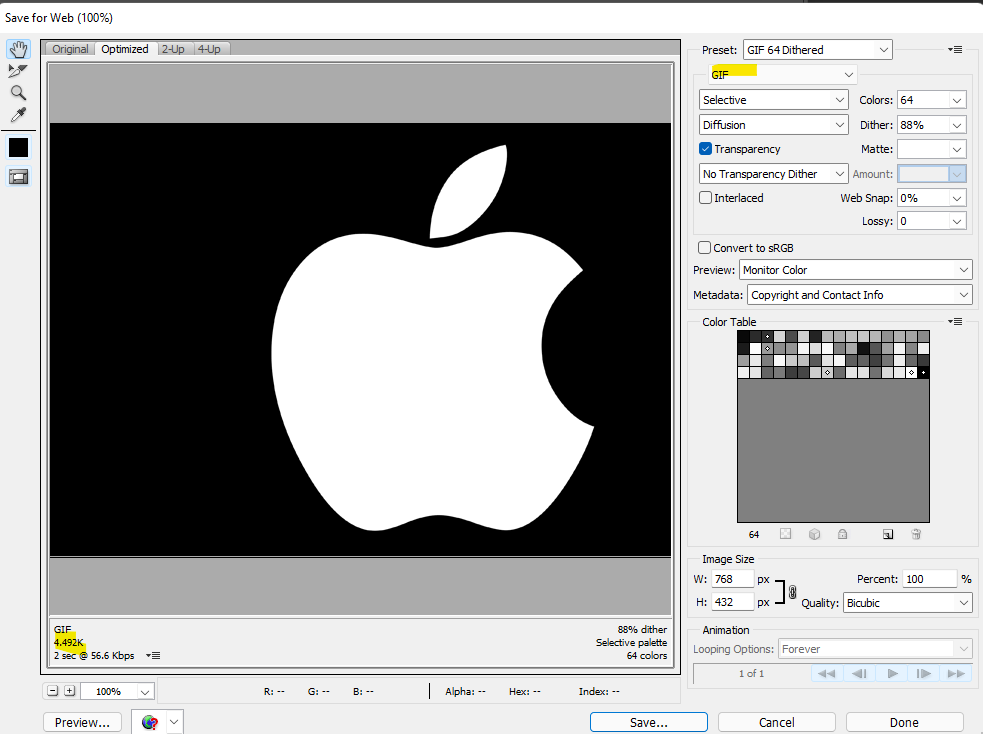Switch to the 2-Up tab
Image resolution: width=983 pixels, height=734 pixels.
pyautogui.click(x=173, y=49)
